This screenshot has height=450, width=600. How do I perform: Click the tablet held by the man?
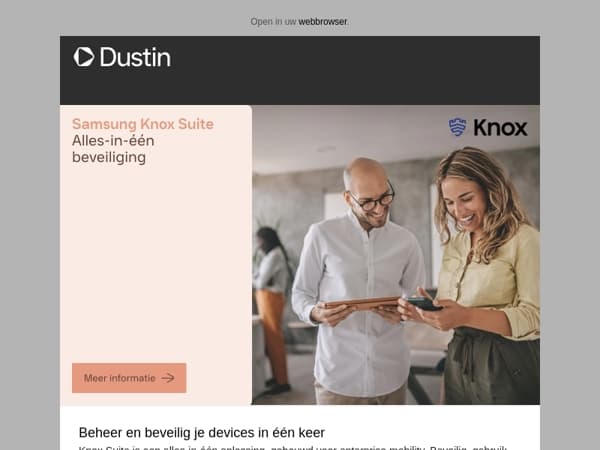(362, 303)
